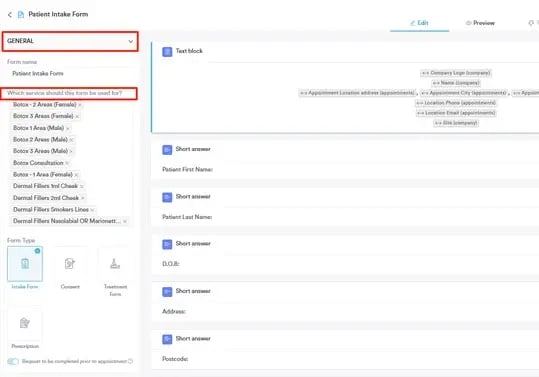Image resolution: width=539 pixels, height=377 pixels.
Task: Click the Short answer icon above D.O.B
Action: (x=167, y=244)
